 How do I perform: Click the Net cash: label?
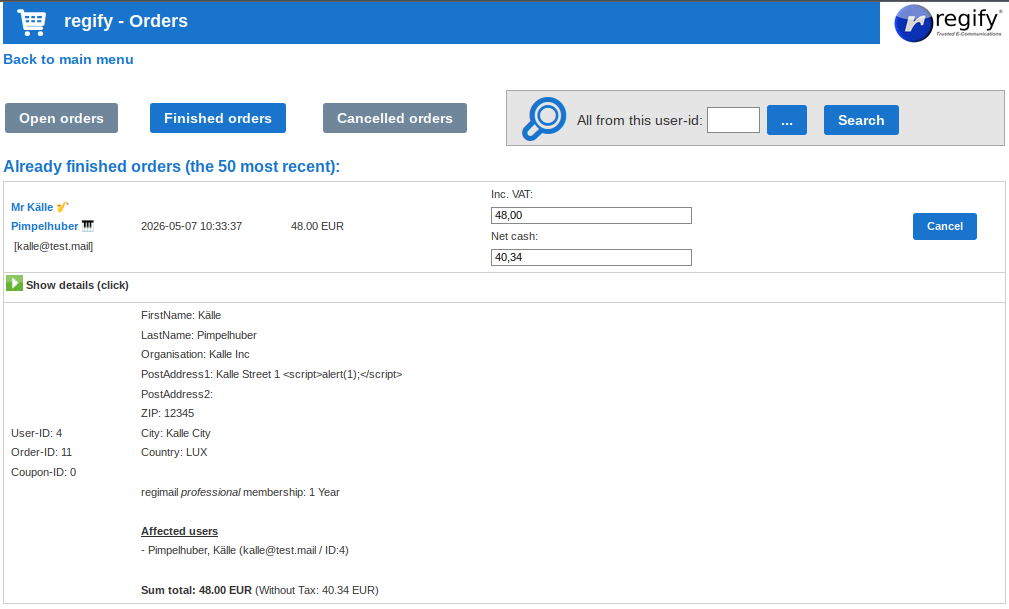(514, 236)
